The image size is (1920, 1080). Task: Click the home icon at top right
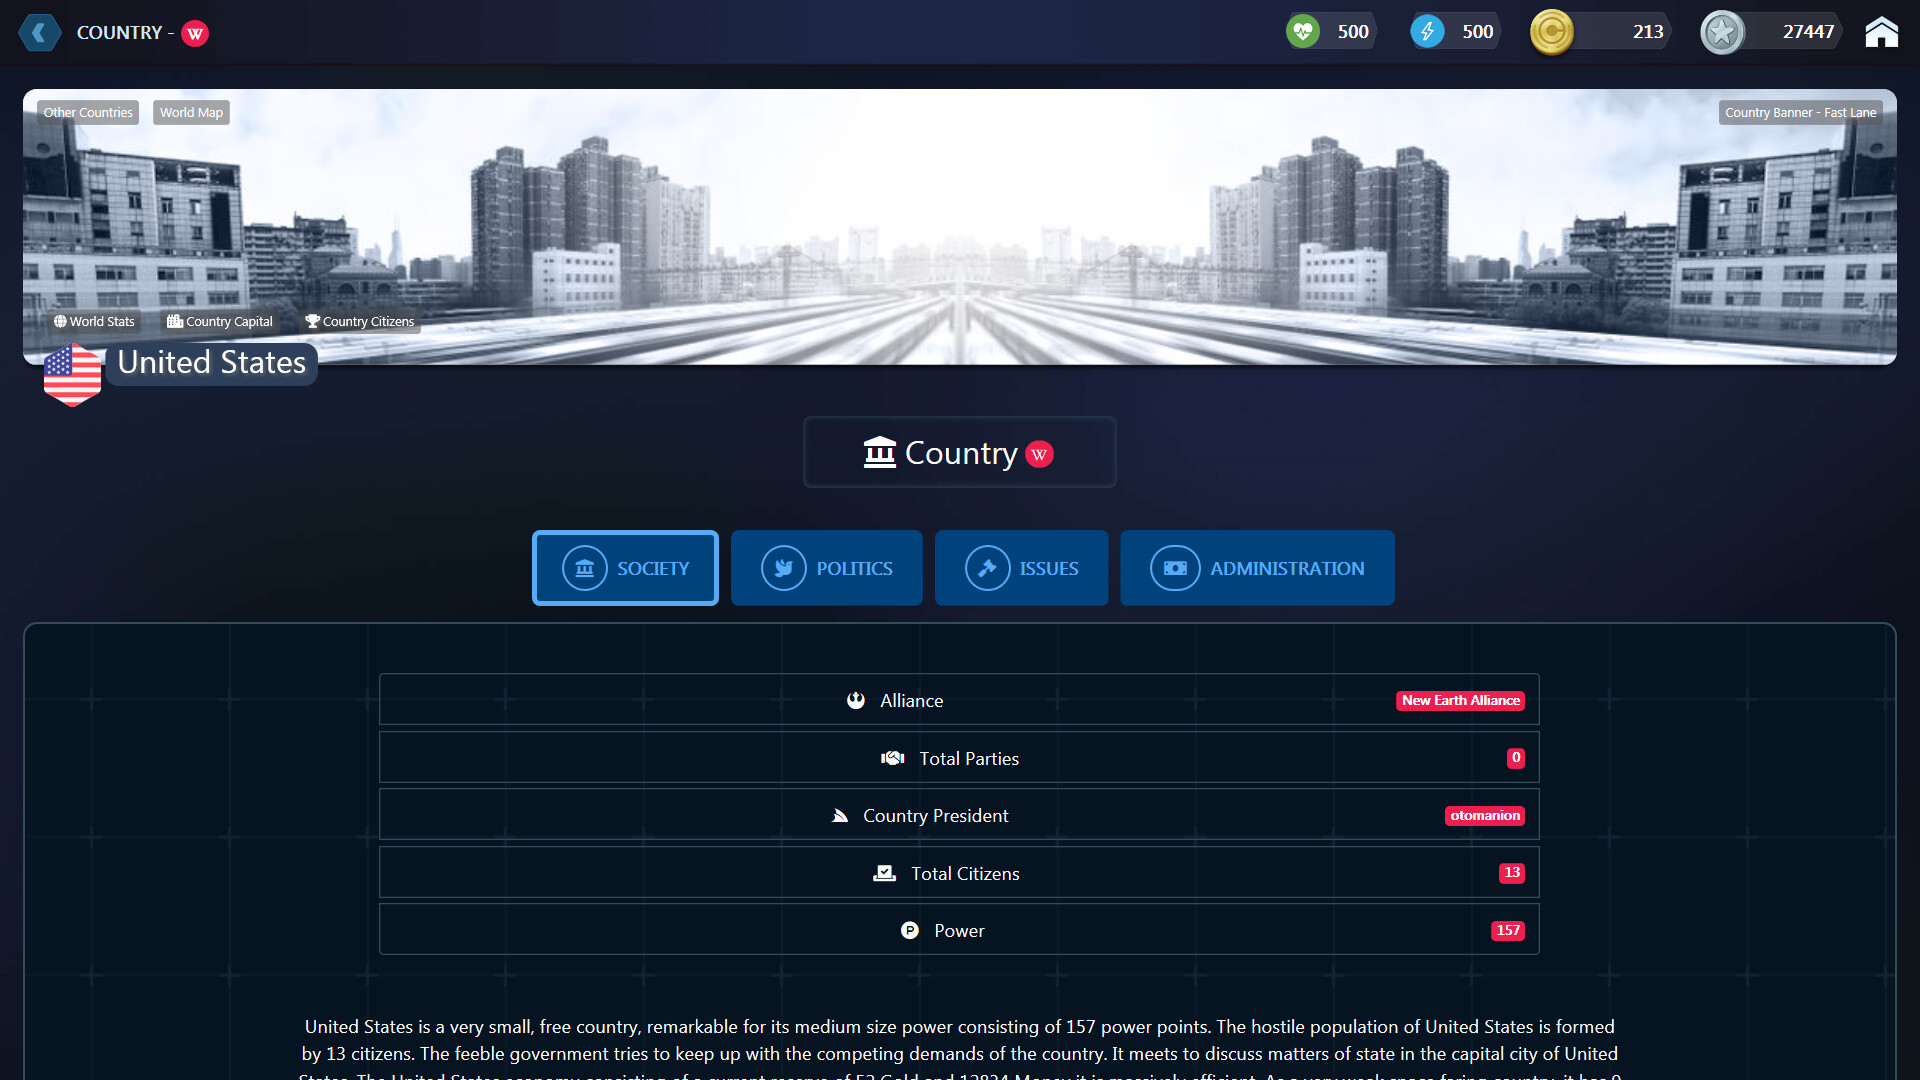1883,31
